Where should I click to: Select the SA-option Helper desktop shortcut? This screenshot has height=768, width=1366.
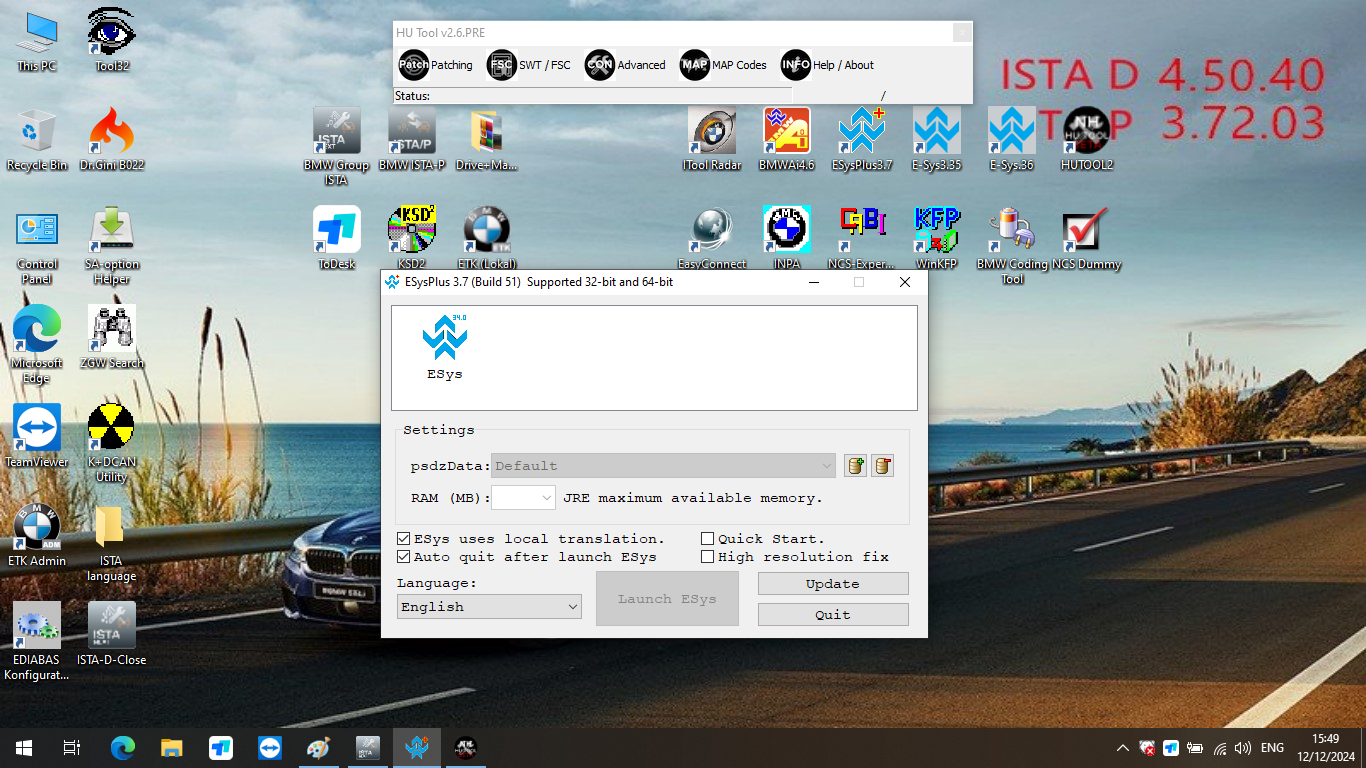coord(112,246)
